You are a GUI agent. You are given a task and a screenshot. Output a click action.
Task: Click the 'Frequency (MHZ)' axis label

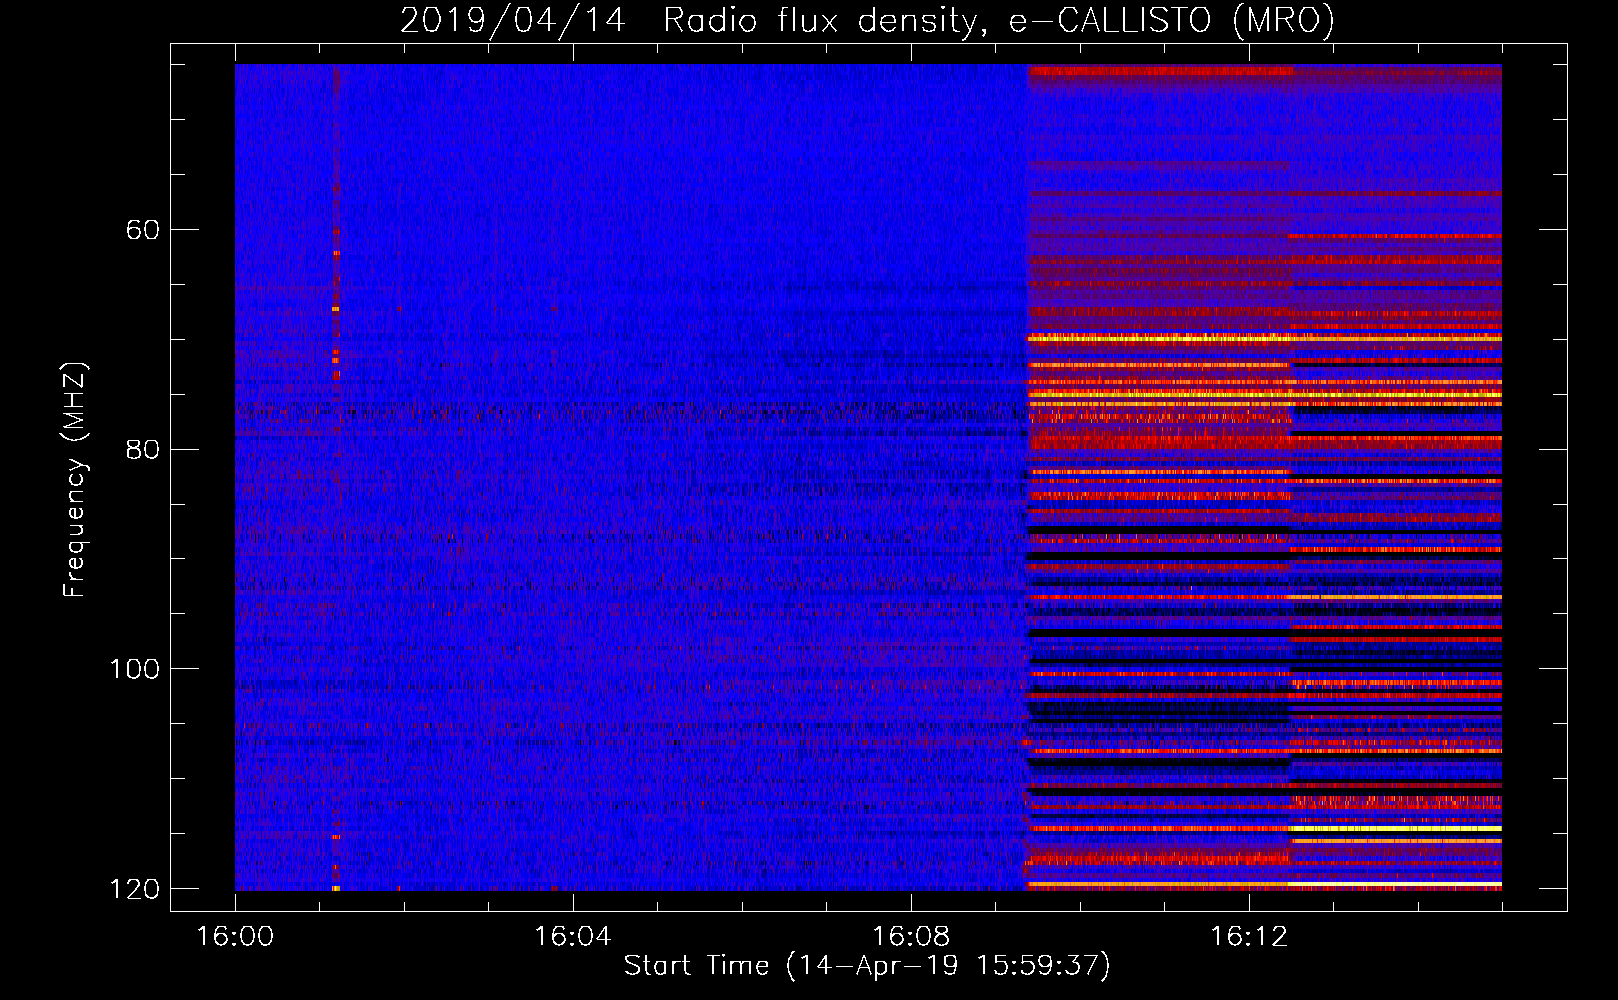coord(75,480)
